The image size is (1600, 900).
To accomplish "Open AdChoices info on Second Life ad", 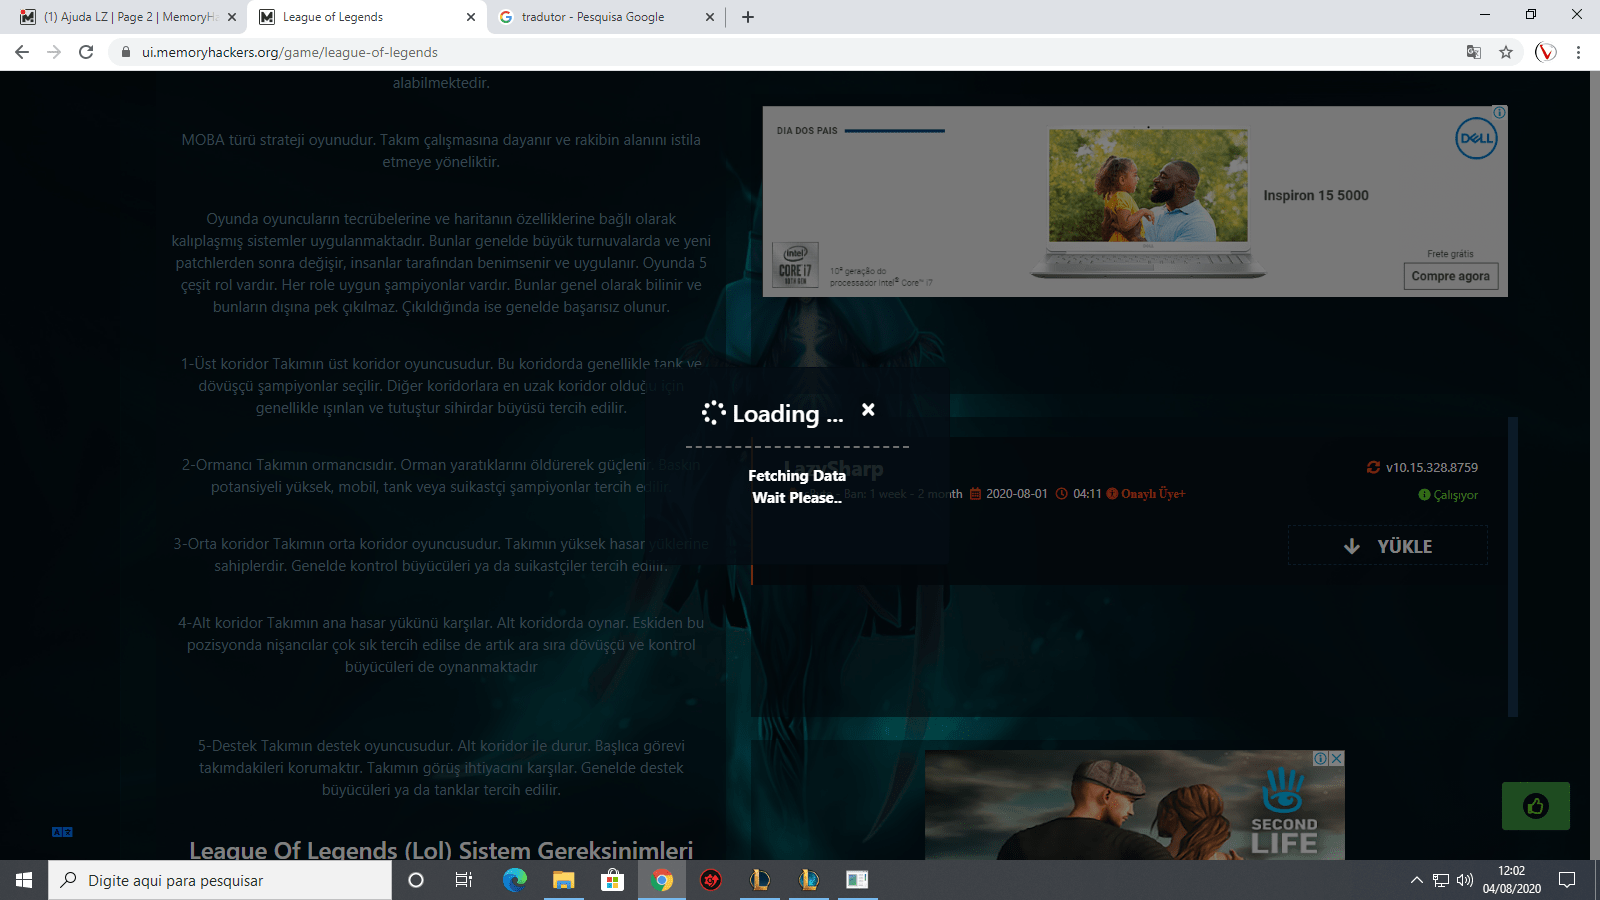I will click(x=1321, y=759).
